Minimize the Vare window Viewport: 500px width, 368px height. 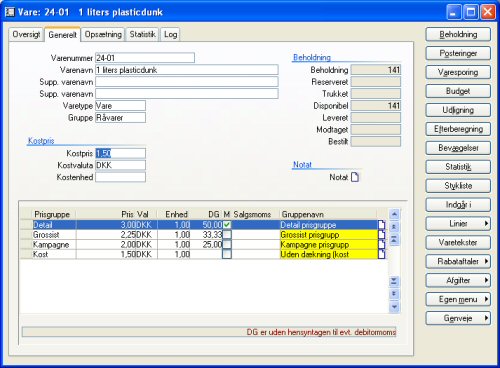click(454, 12)
